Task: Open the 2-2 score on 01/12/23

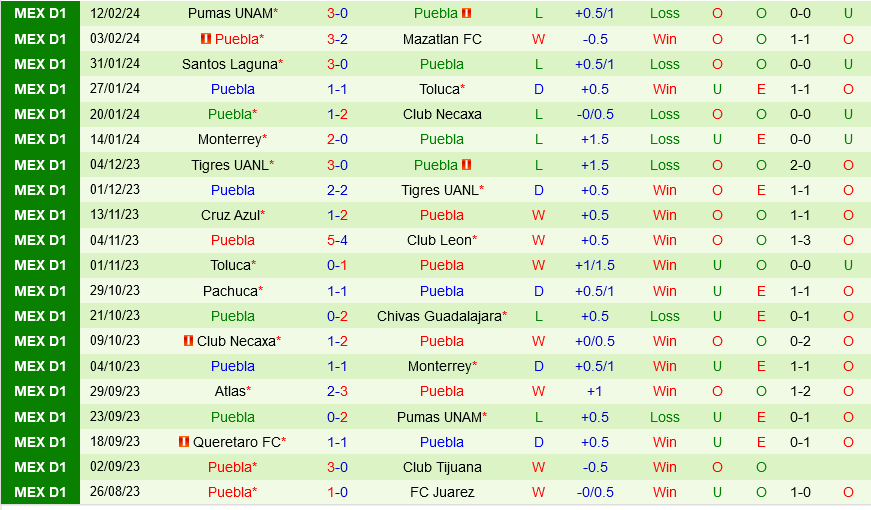Action: click(337, 190)
